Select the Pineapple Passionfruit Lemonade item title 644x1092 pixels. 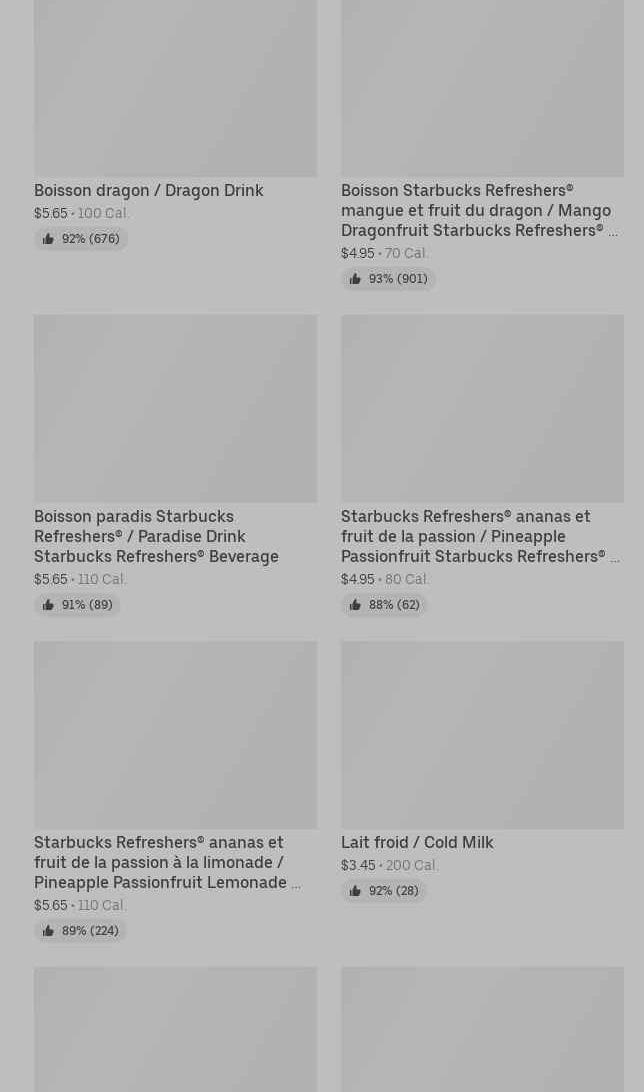(x=163, y=862)
